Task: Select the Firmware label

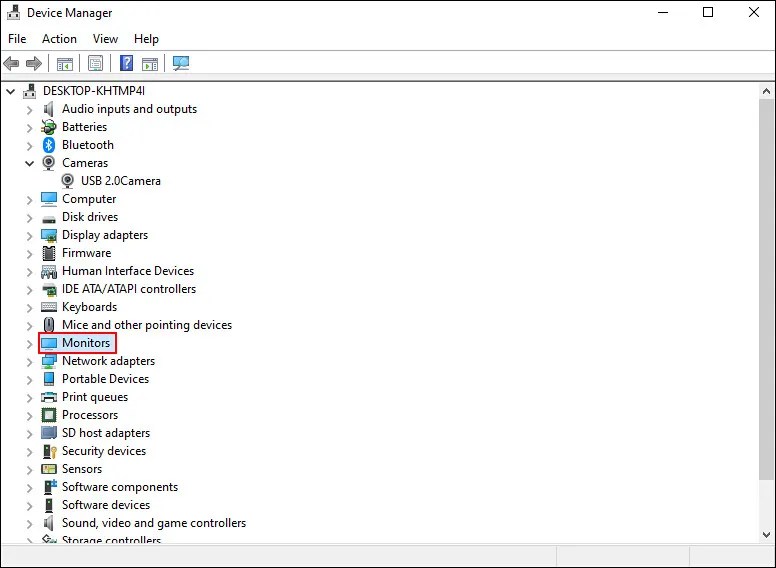Action: (87, 253)
